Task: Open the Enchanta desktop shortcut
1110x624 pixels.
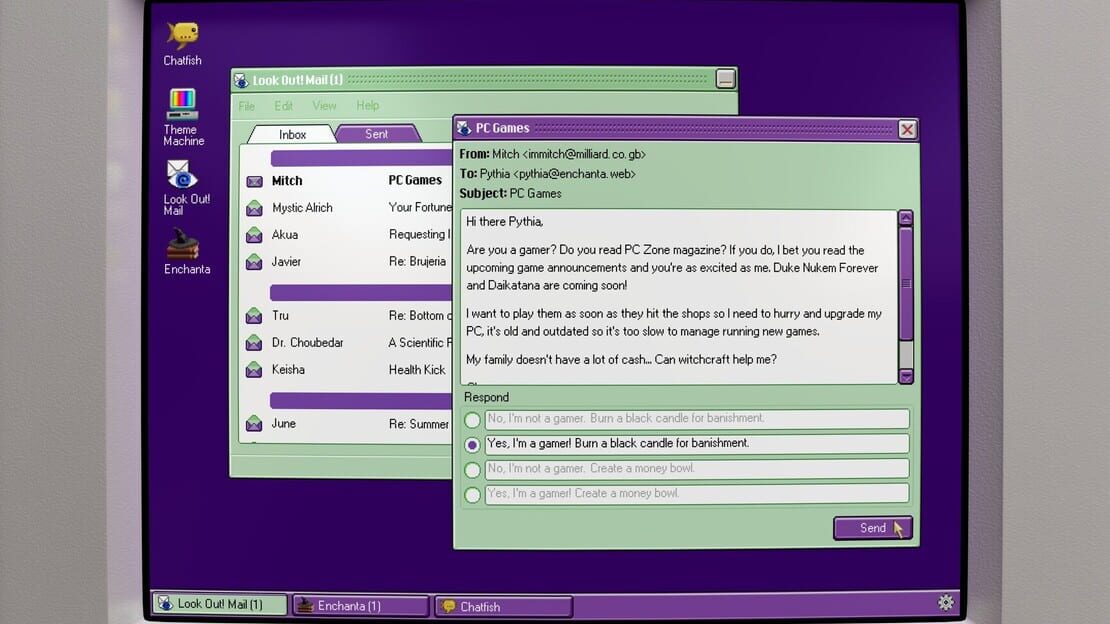Action: pyautogui.click(x=186, y=251)
